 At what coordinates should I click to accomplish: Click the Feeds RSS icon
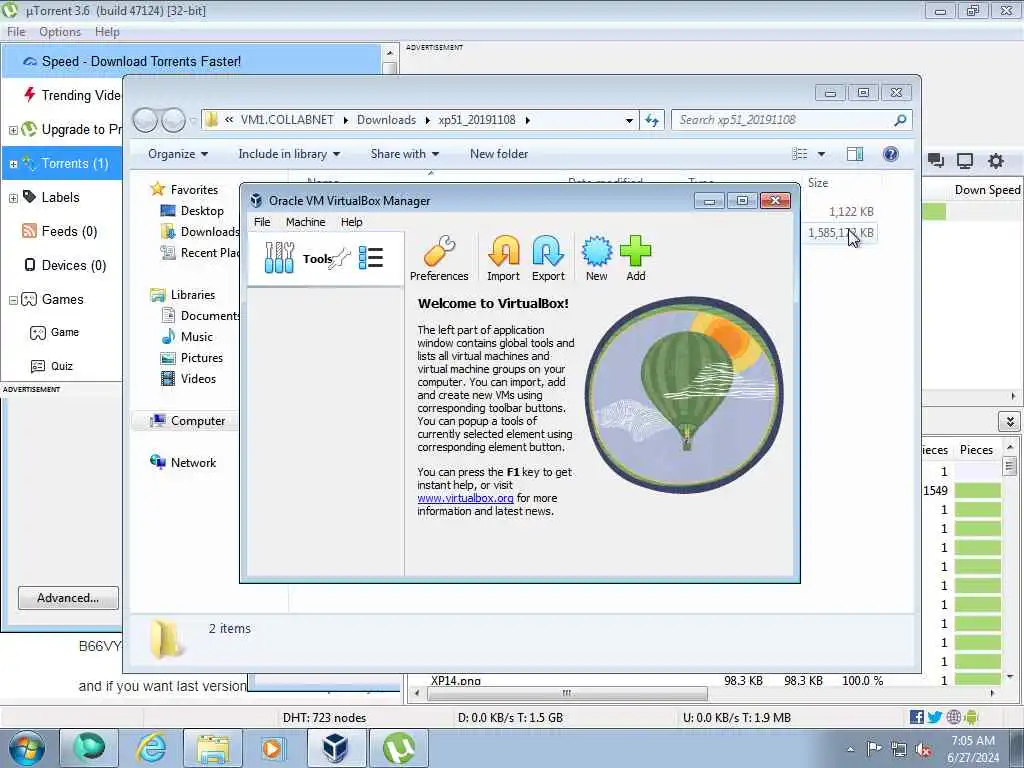29,231
